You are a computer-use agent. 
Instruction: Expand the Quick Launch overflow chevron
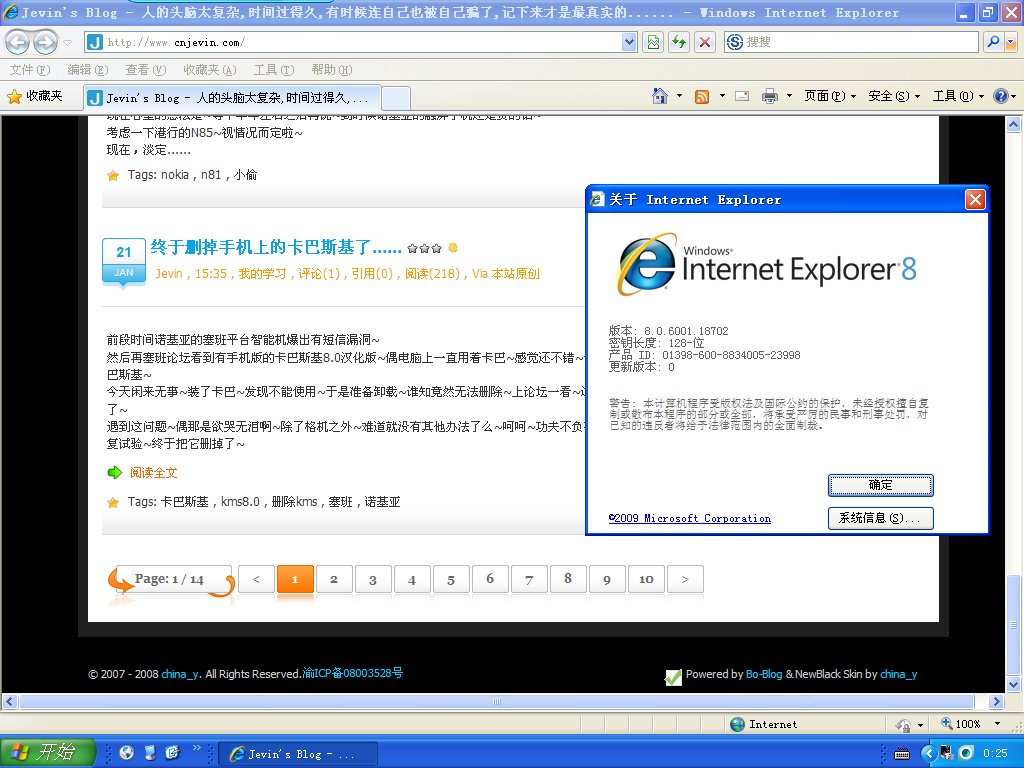point(196,748)
